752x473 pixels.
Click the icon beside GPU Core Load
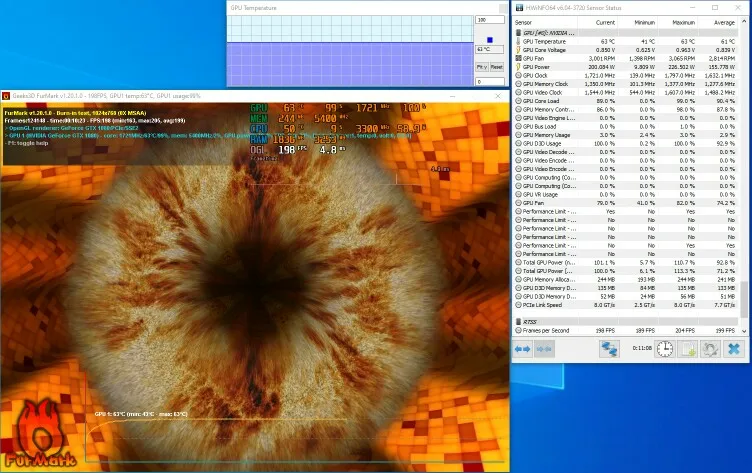pyautogui.click(x=518, y=101)
